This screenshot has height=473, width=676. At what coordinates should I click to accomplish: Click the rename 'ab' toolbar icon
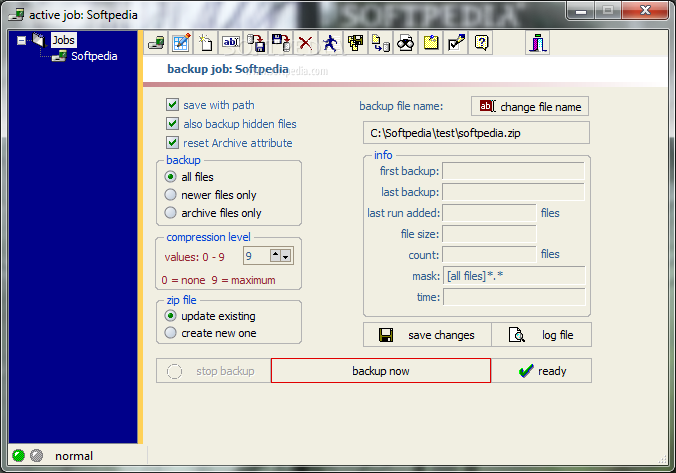[x=231, y=43]
